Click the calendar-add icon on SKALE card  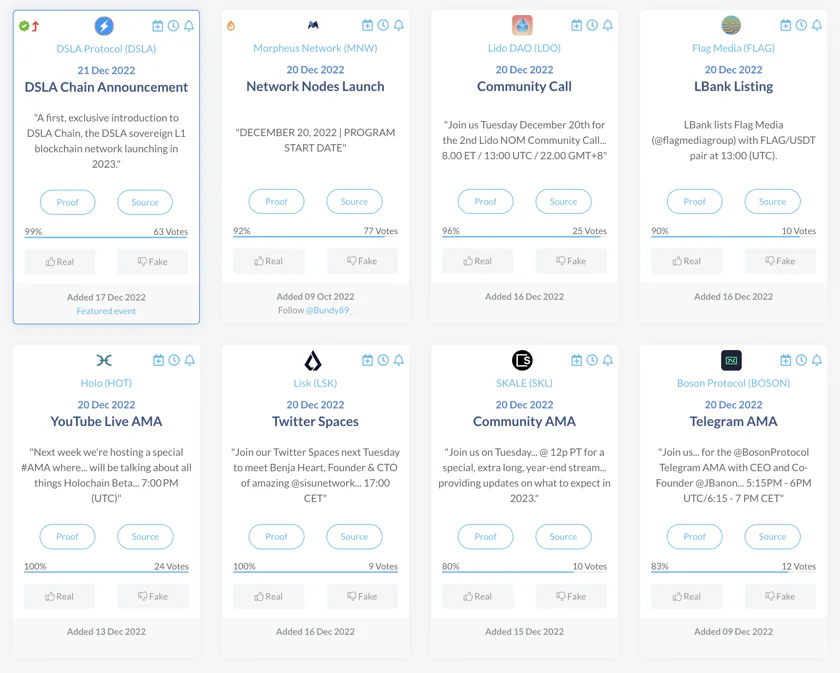[x=576, y=360]
